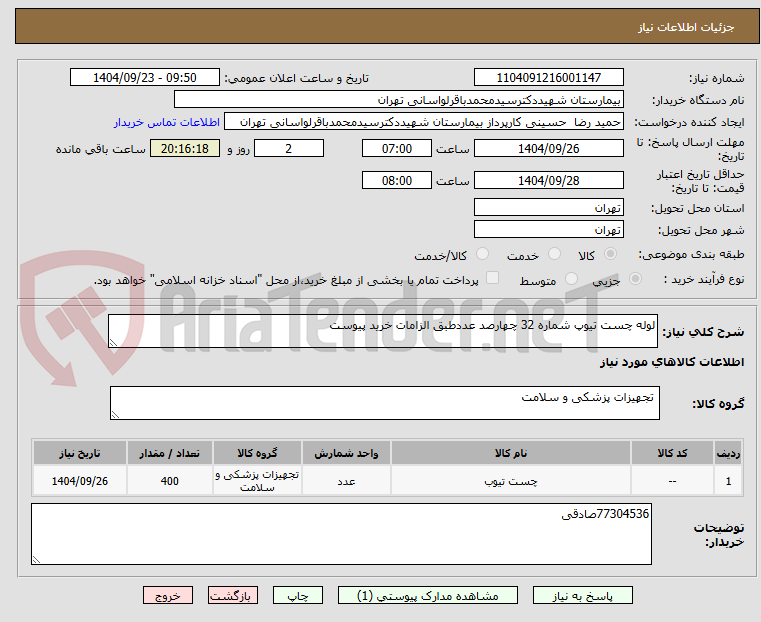Click the deadline time 07:00 field
This screenshot has height=622, width=761.
[397, 148]
